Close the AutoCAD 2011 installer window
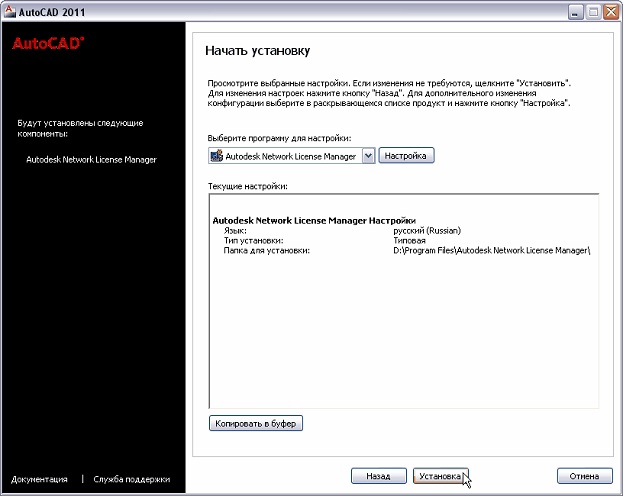The image size is (624, 497). click(x=611, y=12)
